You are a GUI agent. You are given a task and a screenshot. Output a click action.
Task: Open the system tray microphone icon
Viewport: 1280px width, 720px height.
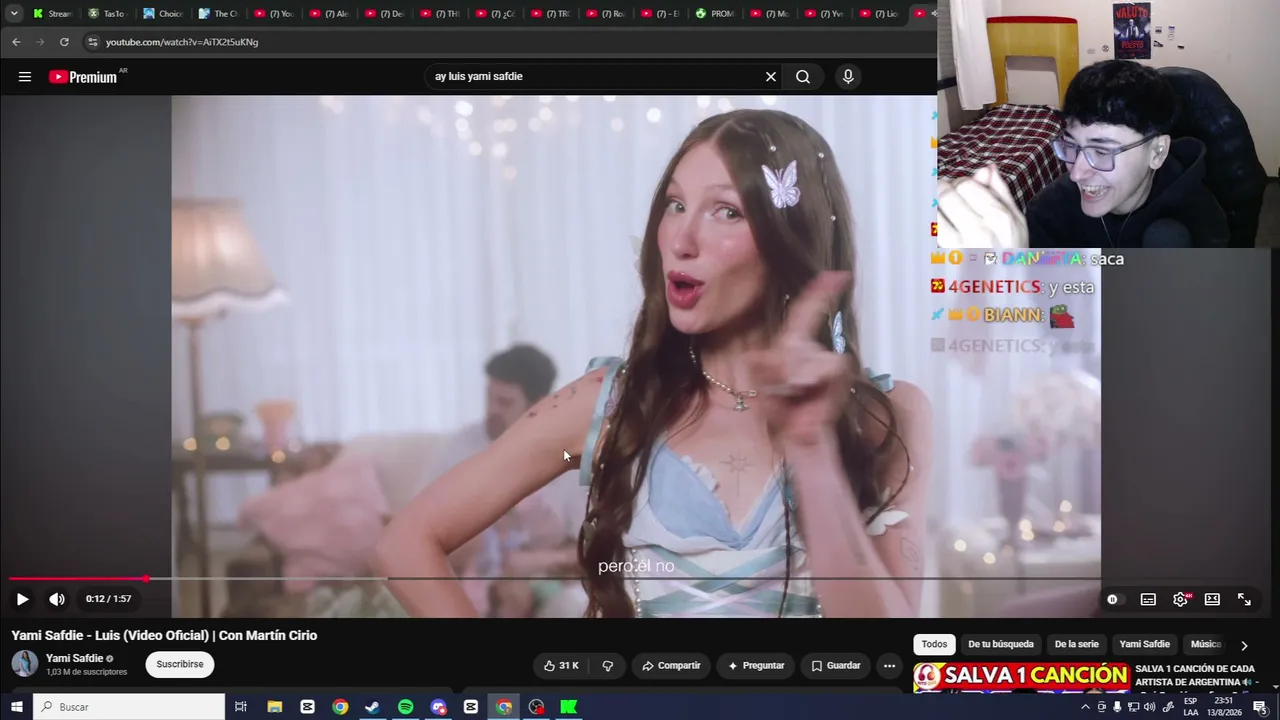(x=1117, y=707)
